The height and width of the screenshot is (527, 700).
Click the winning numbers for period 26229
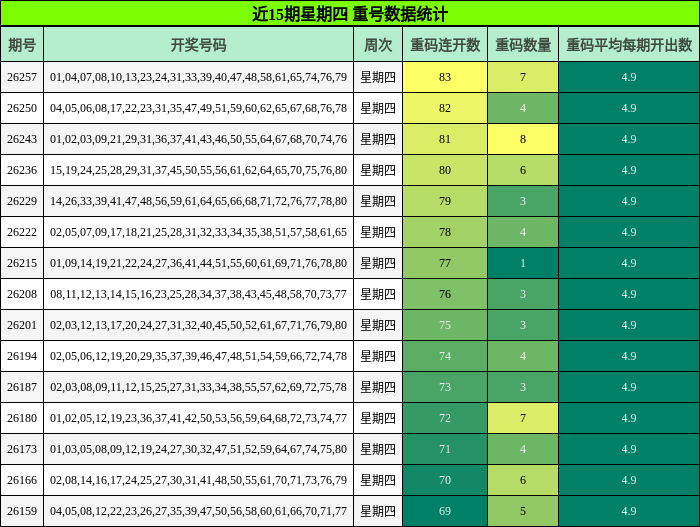199,201
